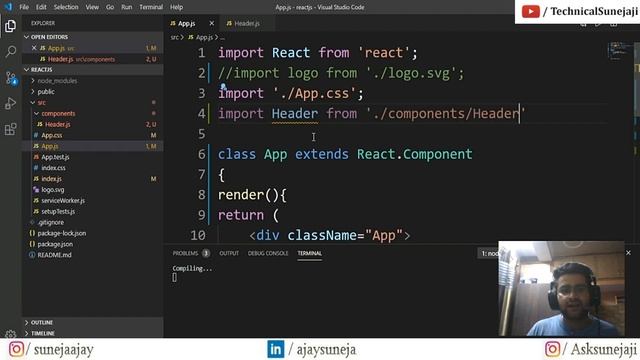
Task: Open index.css file
Action: click(x=93, y=168)
